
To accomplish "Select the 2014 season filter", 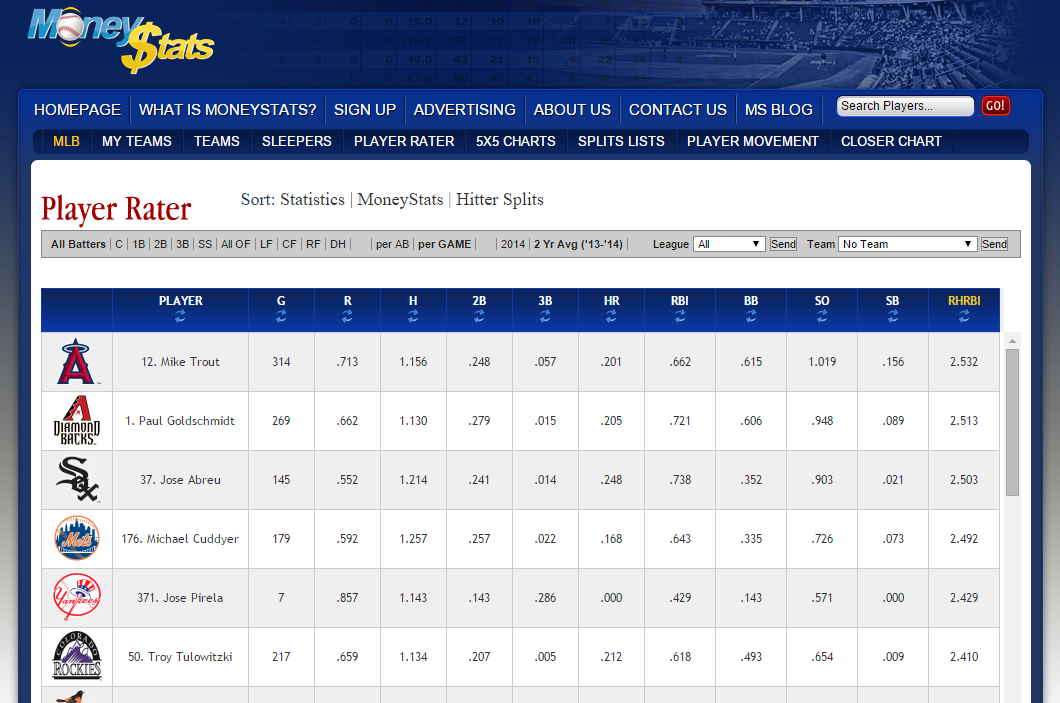I will point(512,244).
